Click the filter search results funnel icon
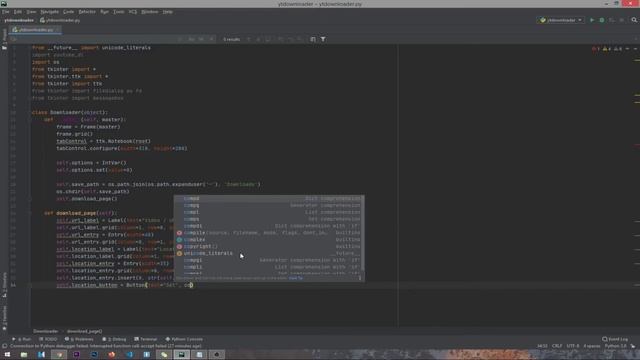 point(323,39)
